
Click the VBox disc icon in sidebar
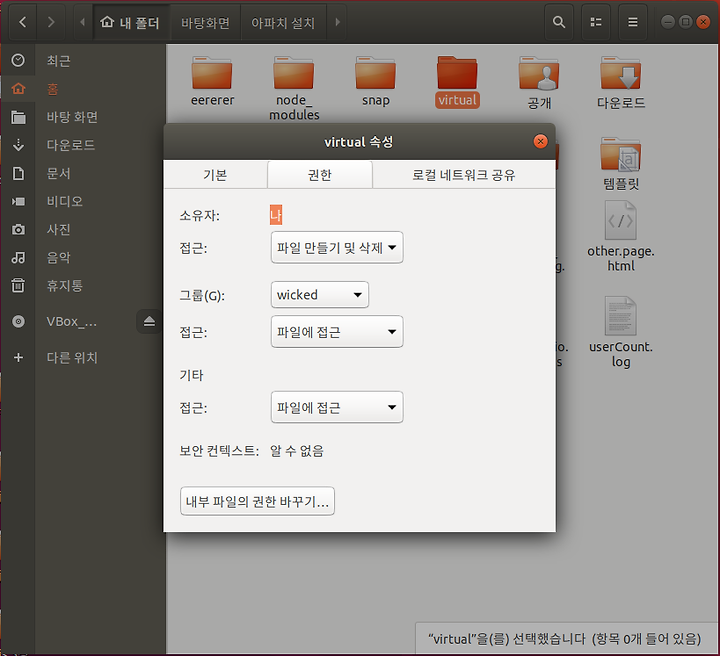point(18,321)
